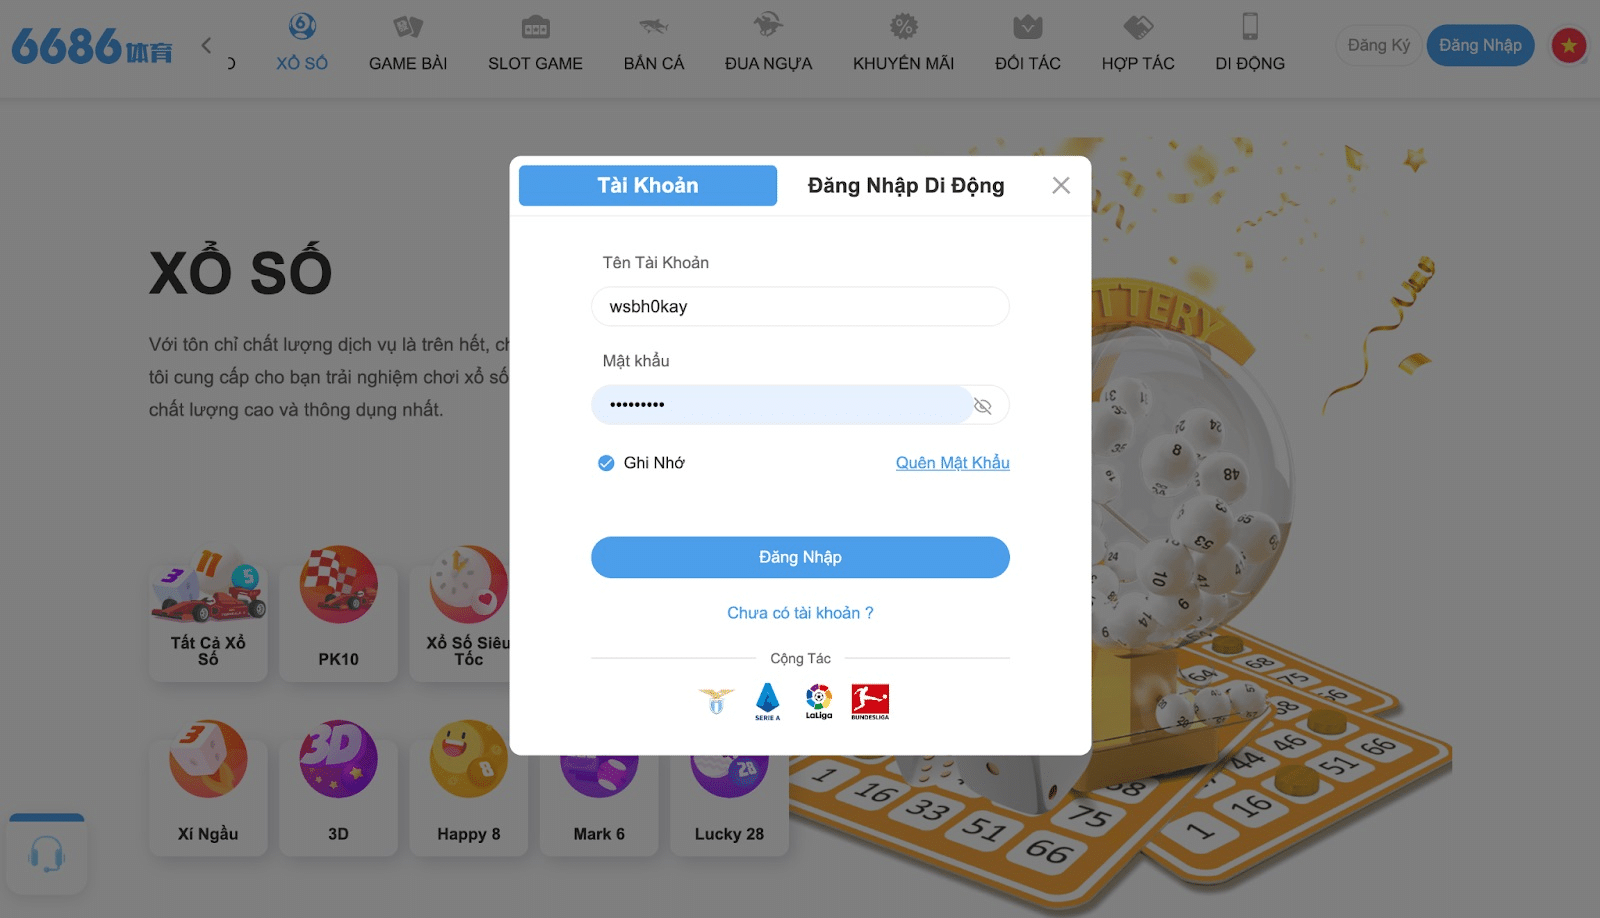This screenshot has width=1600, height=918.
Task: Open the PK10 racing game icon
Action: pos(338,610)
